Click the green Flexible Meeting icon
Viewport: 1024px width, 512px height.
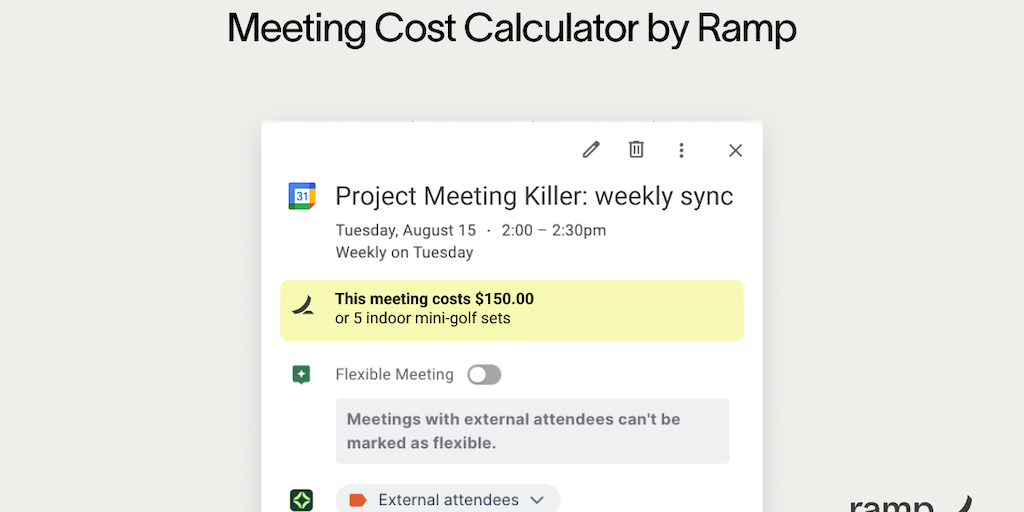point(301,375)
